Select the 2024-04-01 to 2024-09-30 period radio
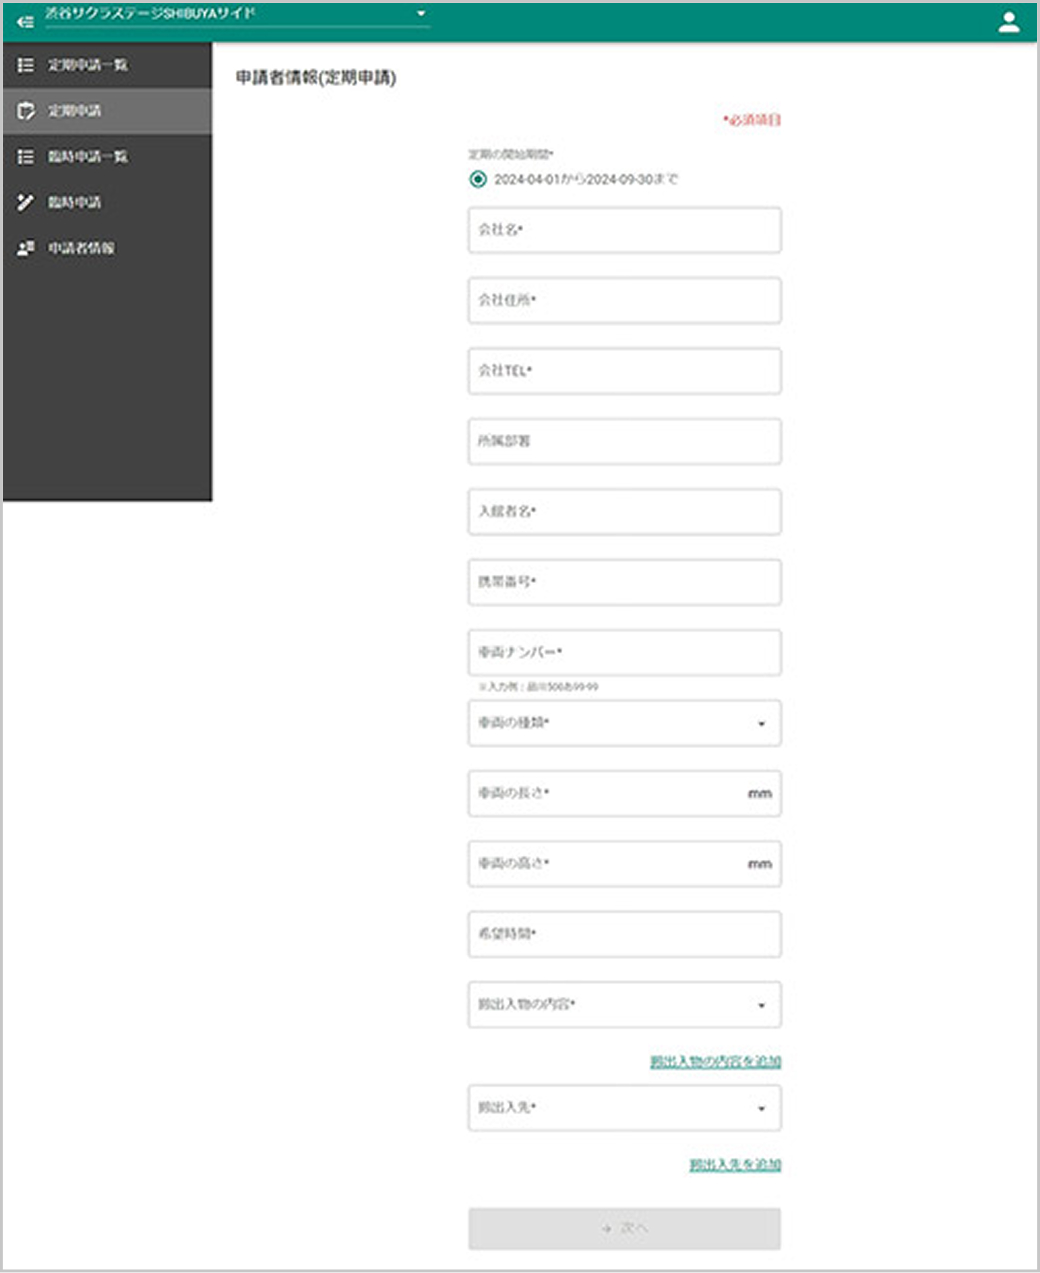1040x1273 pixels. pyautogui.click(x=478, y=180)
